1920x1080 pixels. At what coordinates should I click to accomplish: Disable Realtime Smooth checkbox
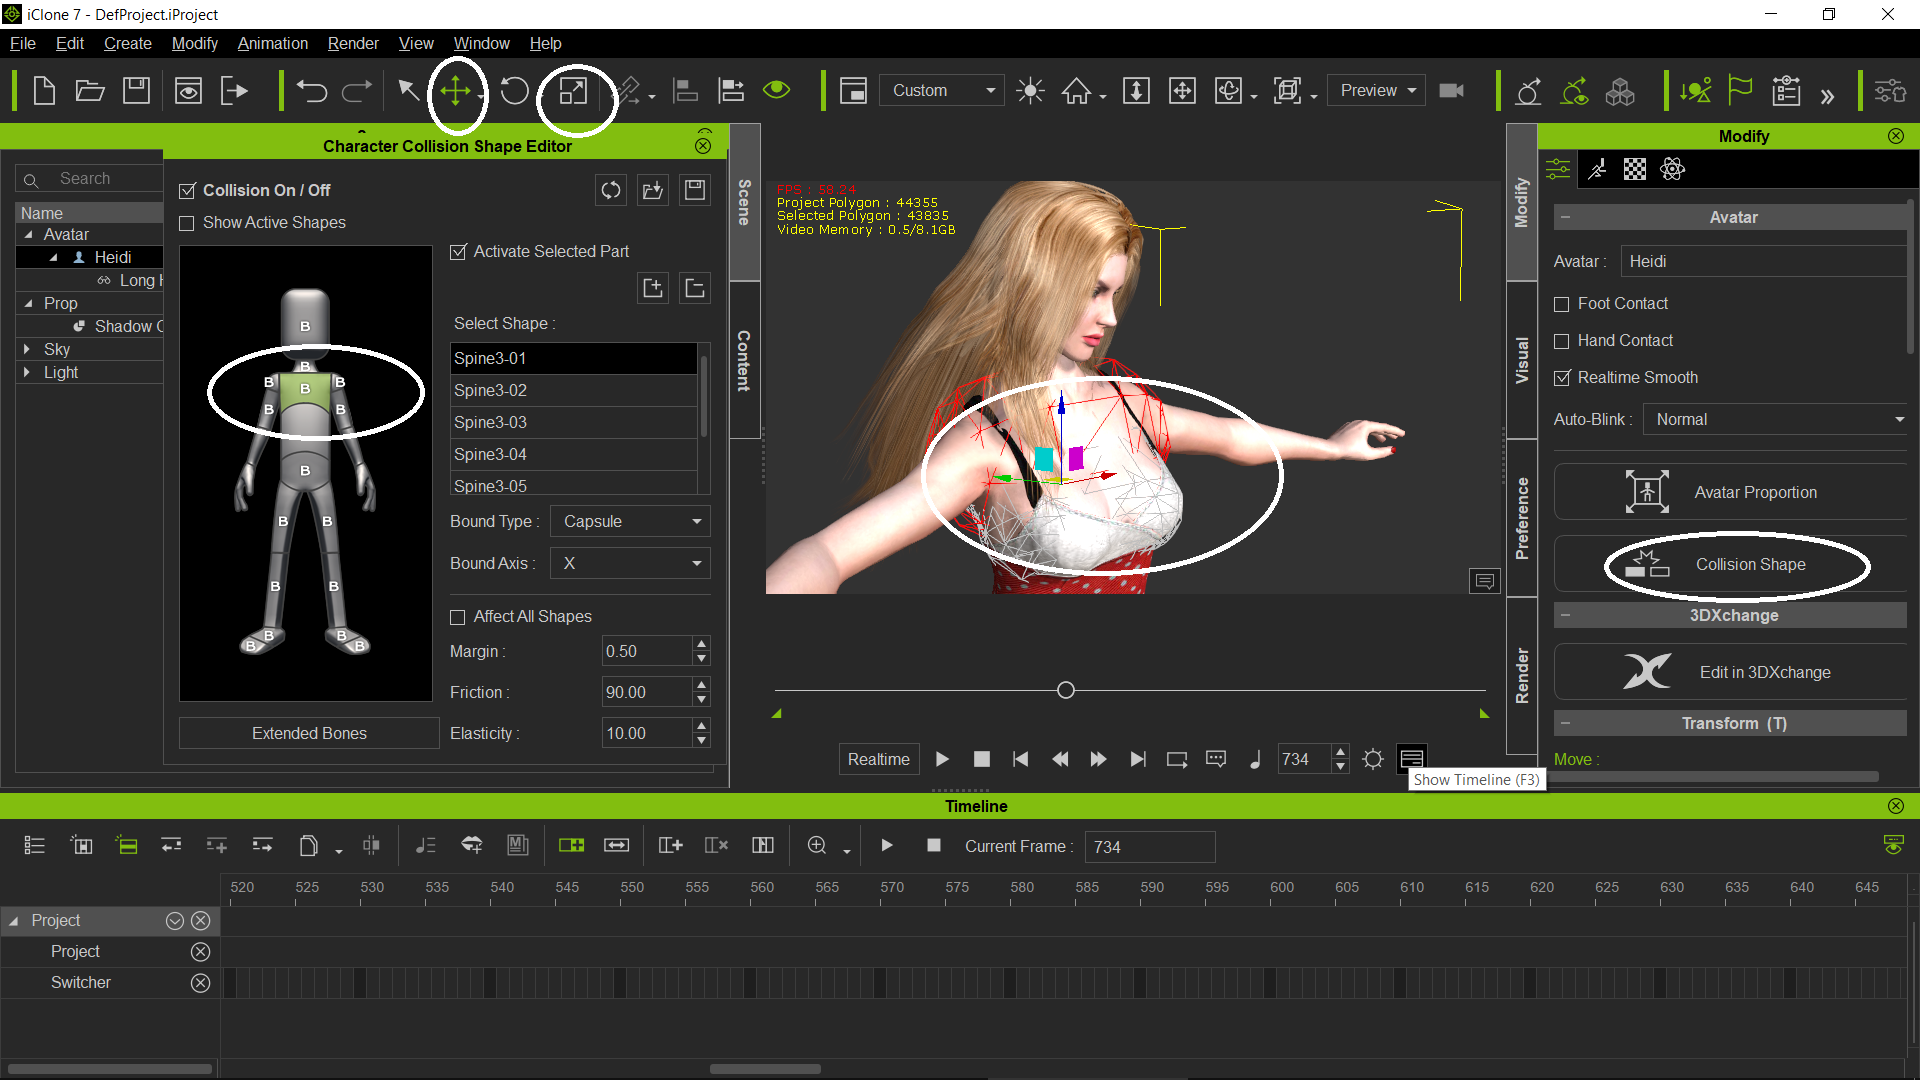1562,378
